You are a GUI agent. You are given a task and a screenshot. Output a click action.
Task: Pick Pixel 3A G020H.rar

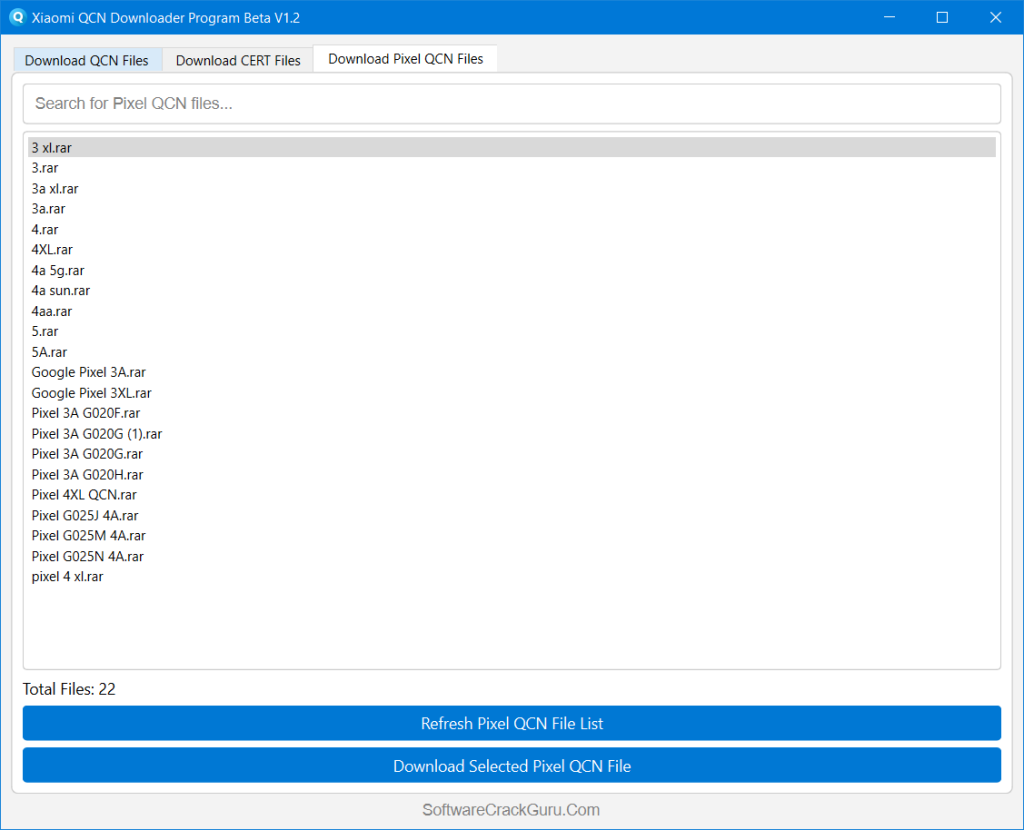pyautogui.click(x=512, y=474)
